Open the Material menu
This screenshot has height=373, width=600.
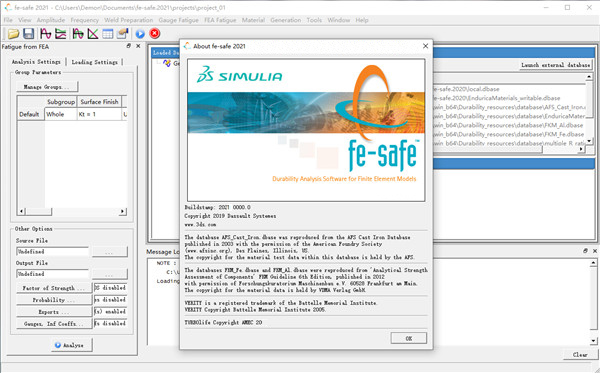[x=253, y=20]
